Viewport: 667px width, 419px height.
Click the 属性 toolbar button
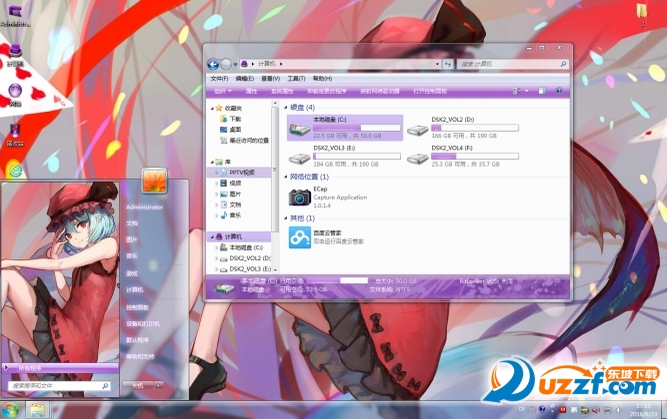251,91
